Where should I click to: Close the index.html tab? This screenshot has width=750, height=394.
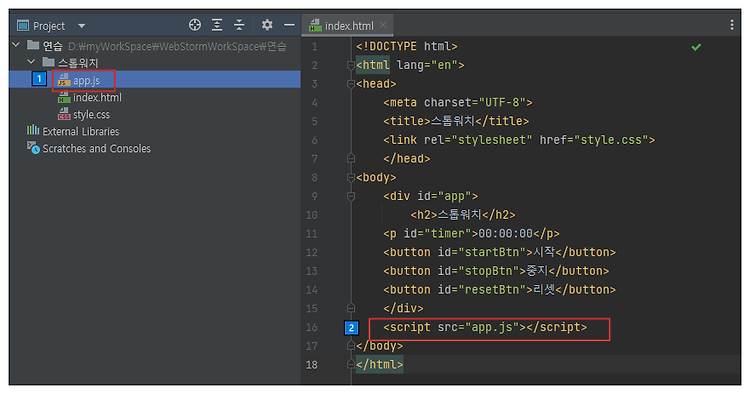coord(383,25)
